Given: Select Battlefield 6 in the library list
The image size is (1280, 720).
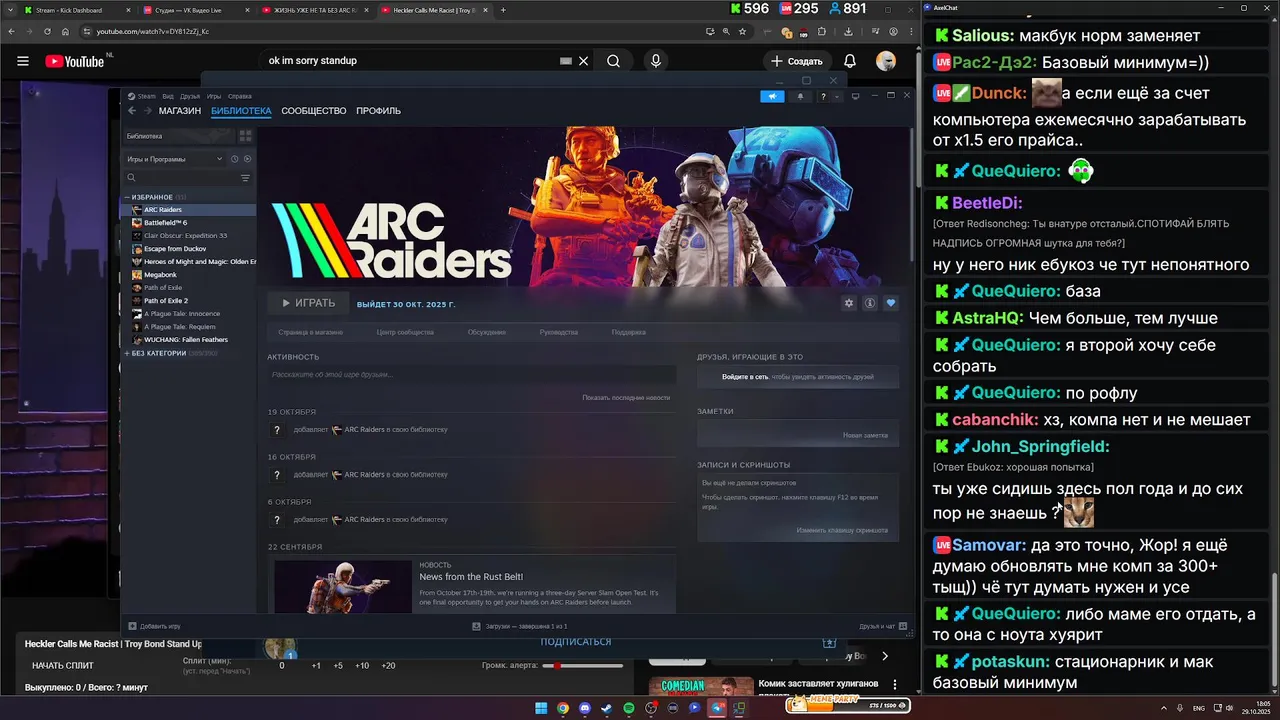Looking at the screenshot, I should tap(165, 223).
